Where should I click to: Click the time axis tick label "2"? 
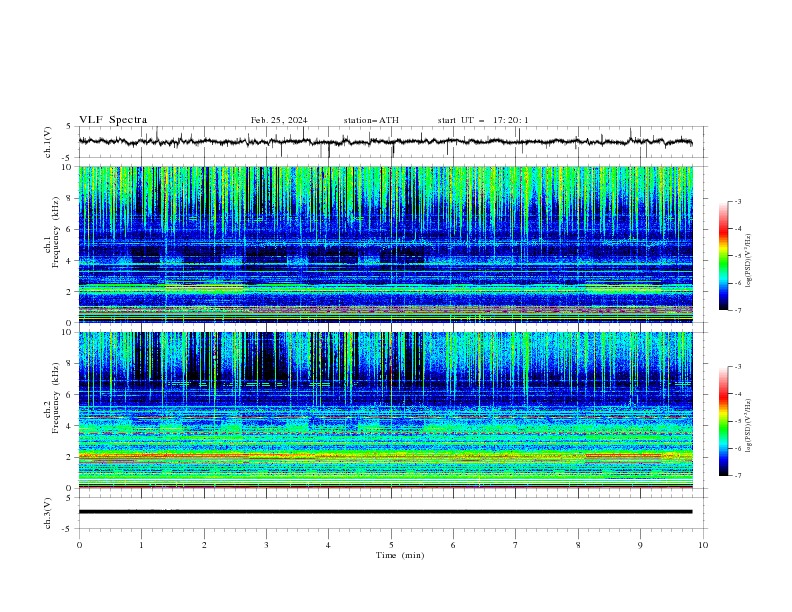[x=204, y=545]
